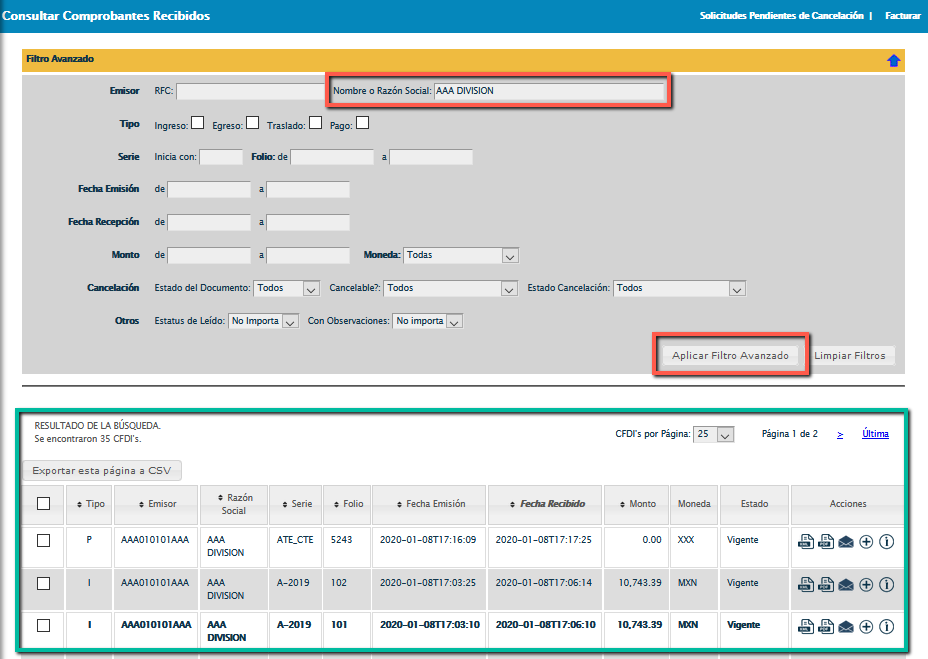Collapse Filtro Avanzado with blue arrow

tap(893, 61)
